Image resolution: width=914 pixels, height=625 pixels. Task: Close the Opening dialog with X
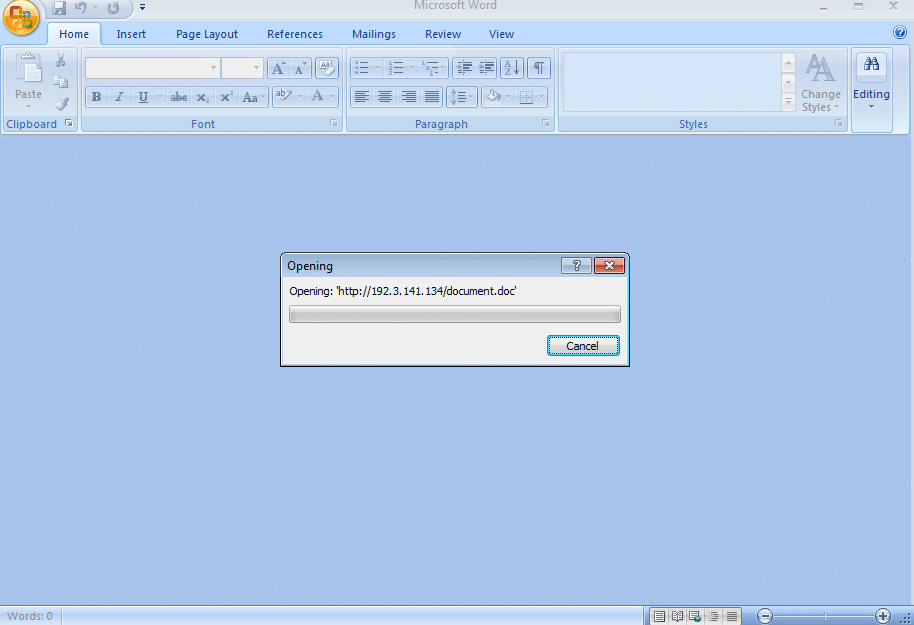point(609,266)
